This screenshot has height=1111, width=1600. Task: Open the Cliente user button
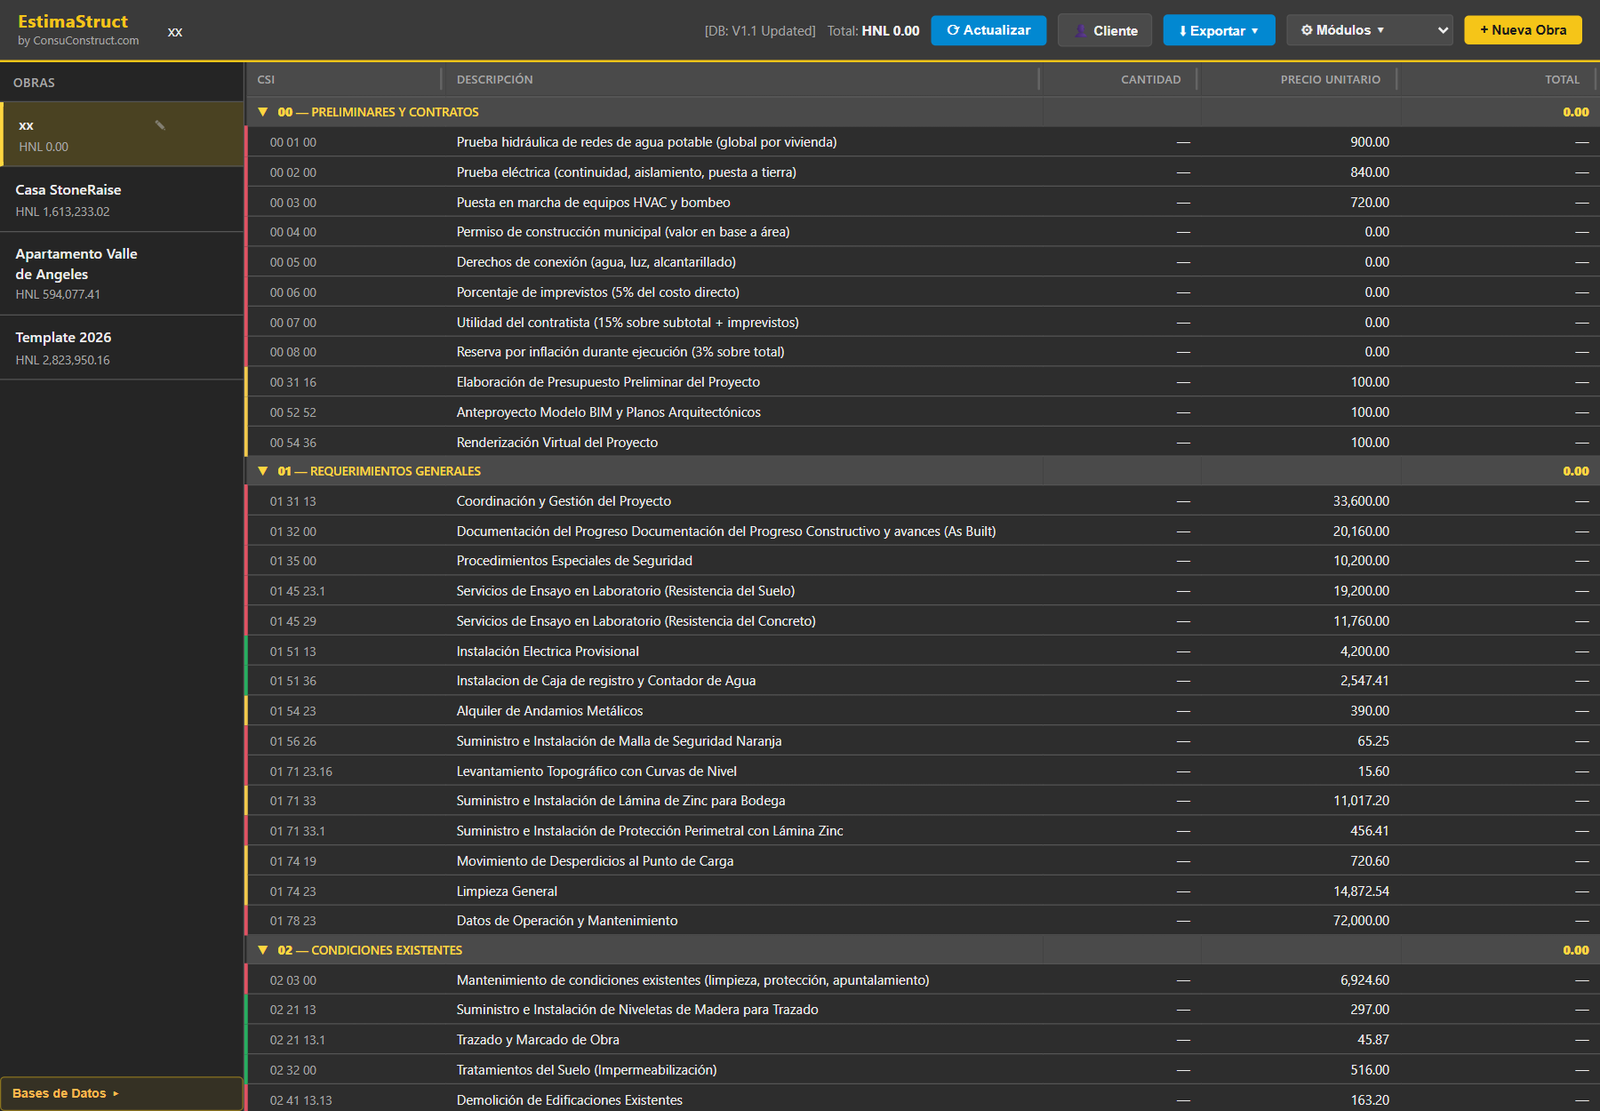coord(1105,30)
